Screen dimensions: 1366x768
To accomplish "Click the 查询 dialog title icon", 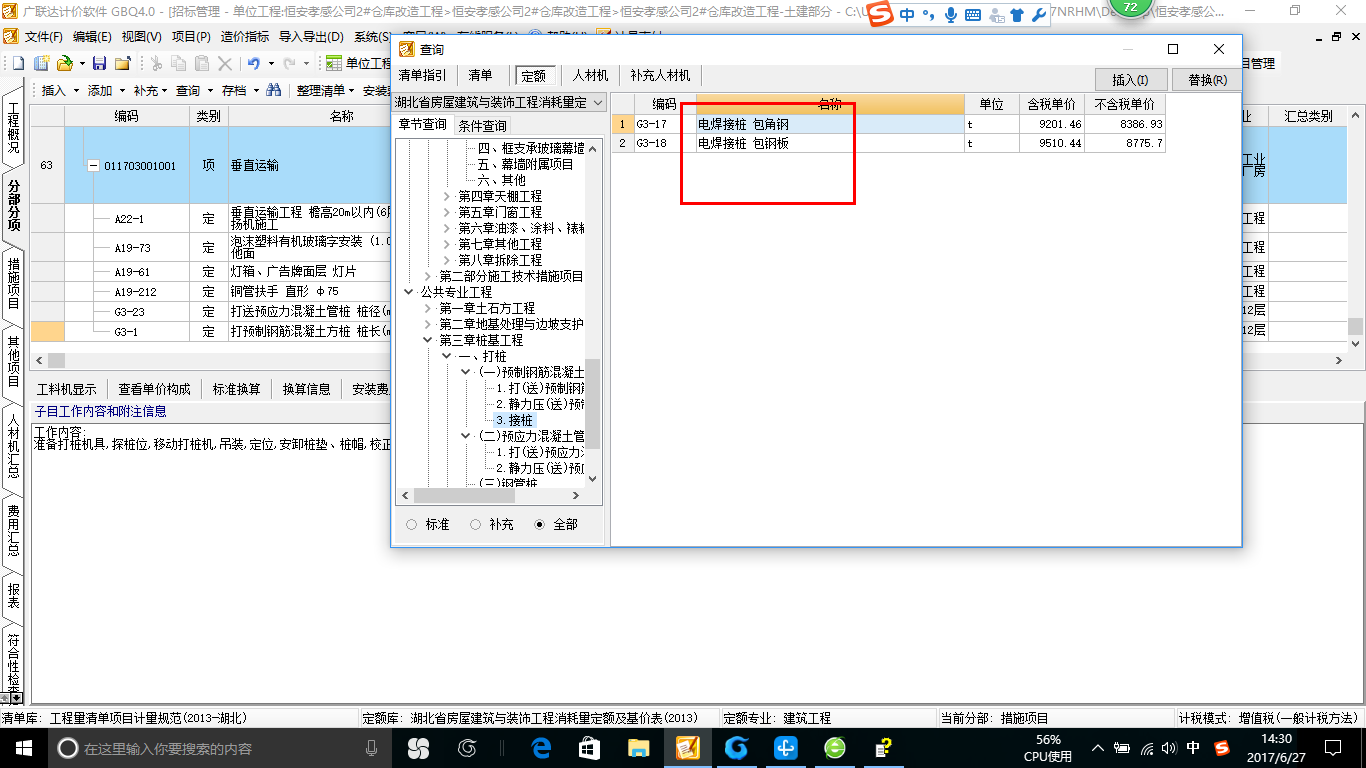I will tap(406, 49).
